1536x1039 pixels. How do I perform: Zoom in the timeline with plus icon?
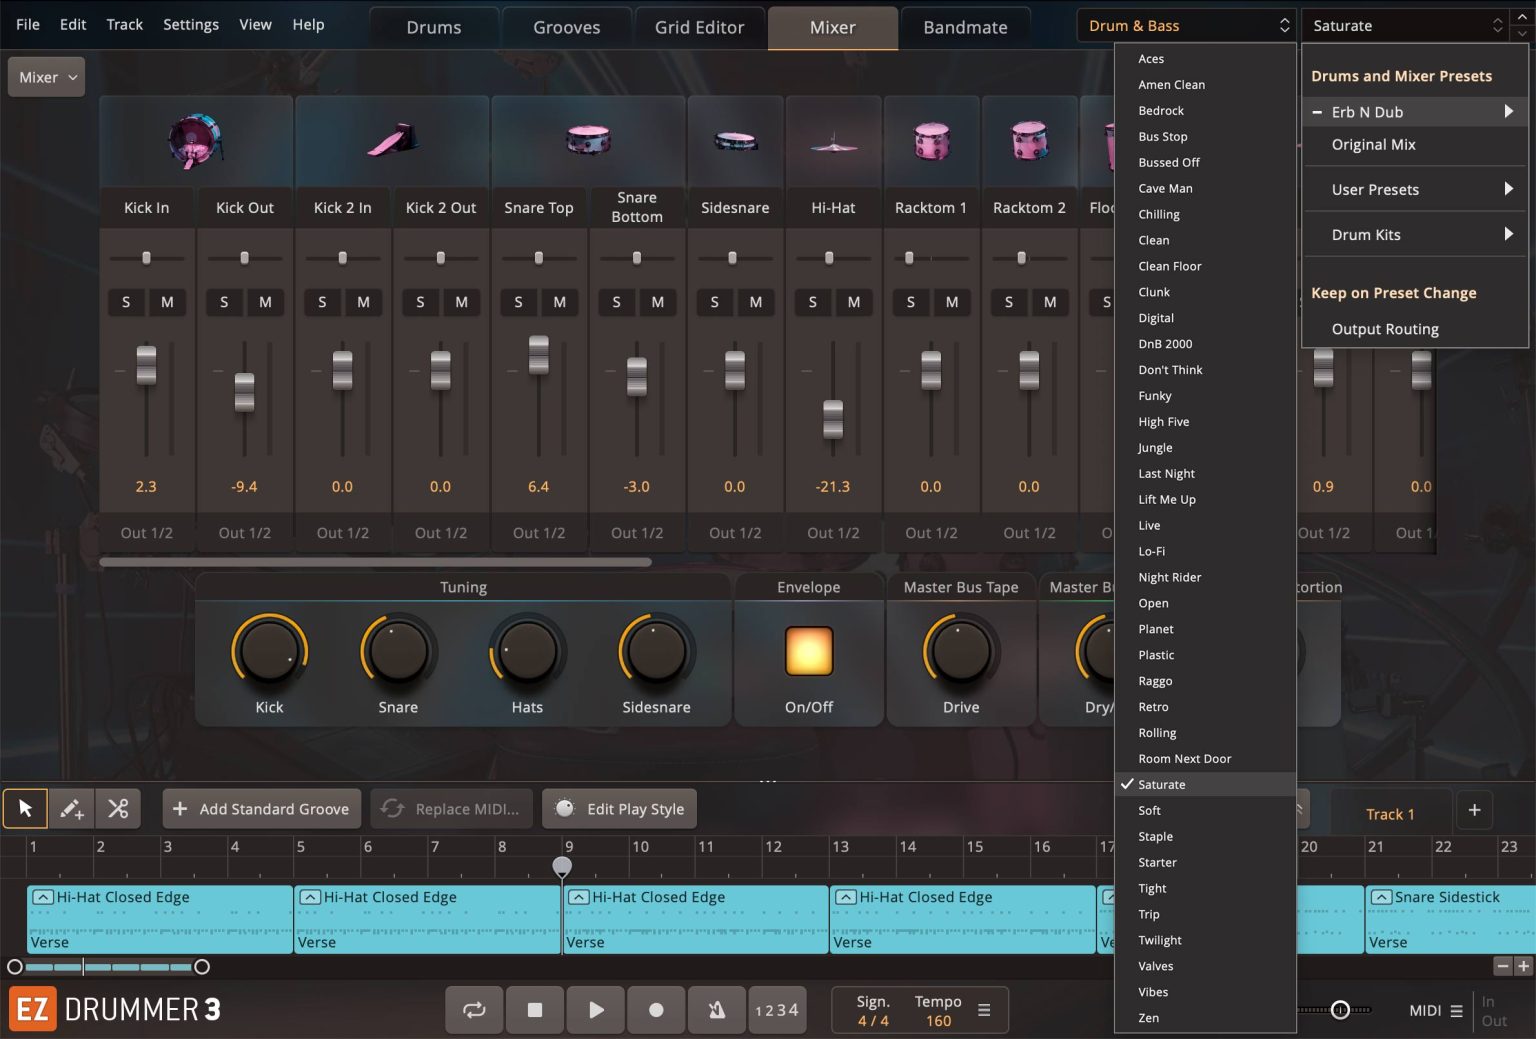[x=1523, y=966]
